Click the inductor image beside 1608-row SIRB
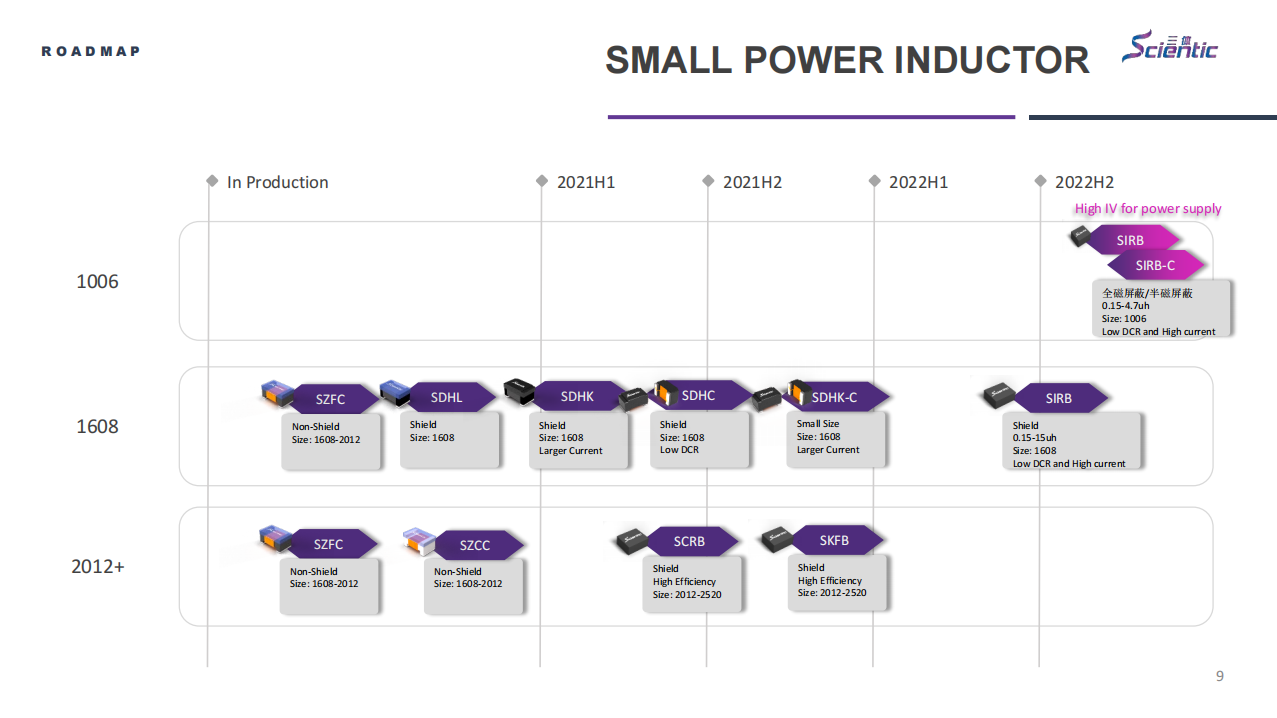 point(998,396)
